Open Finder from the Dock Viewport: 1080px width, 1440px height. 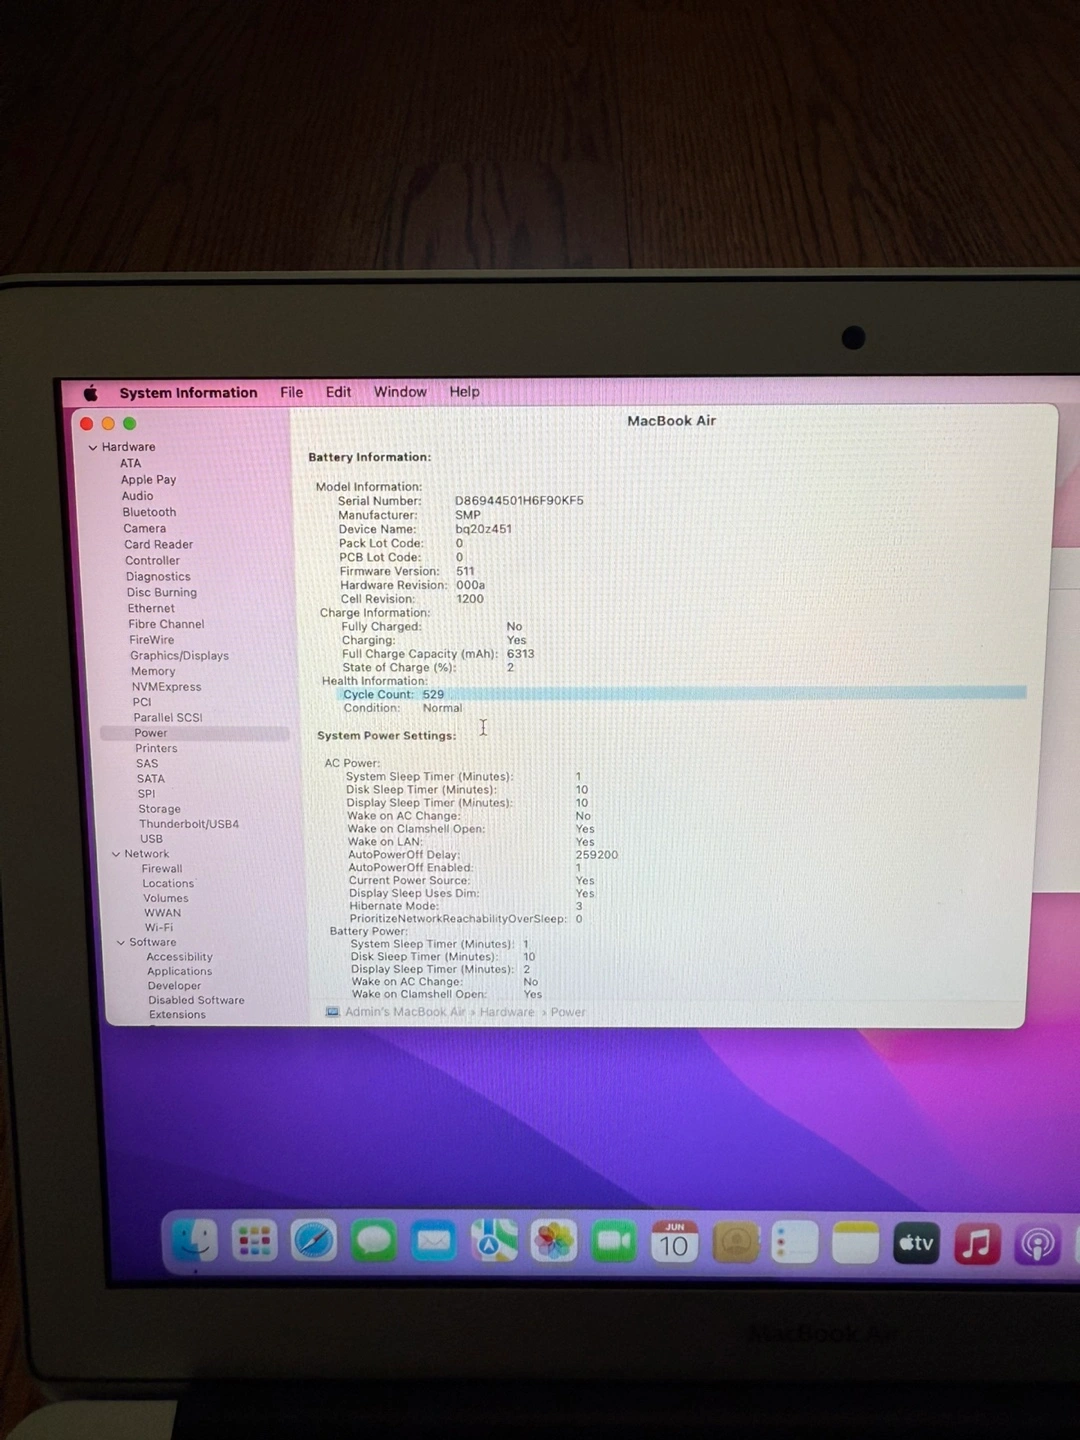click(194, 1241)
